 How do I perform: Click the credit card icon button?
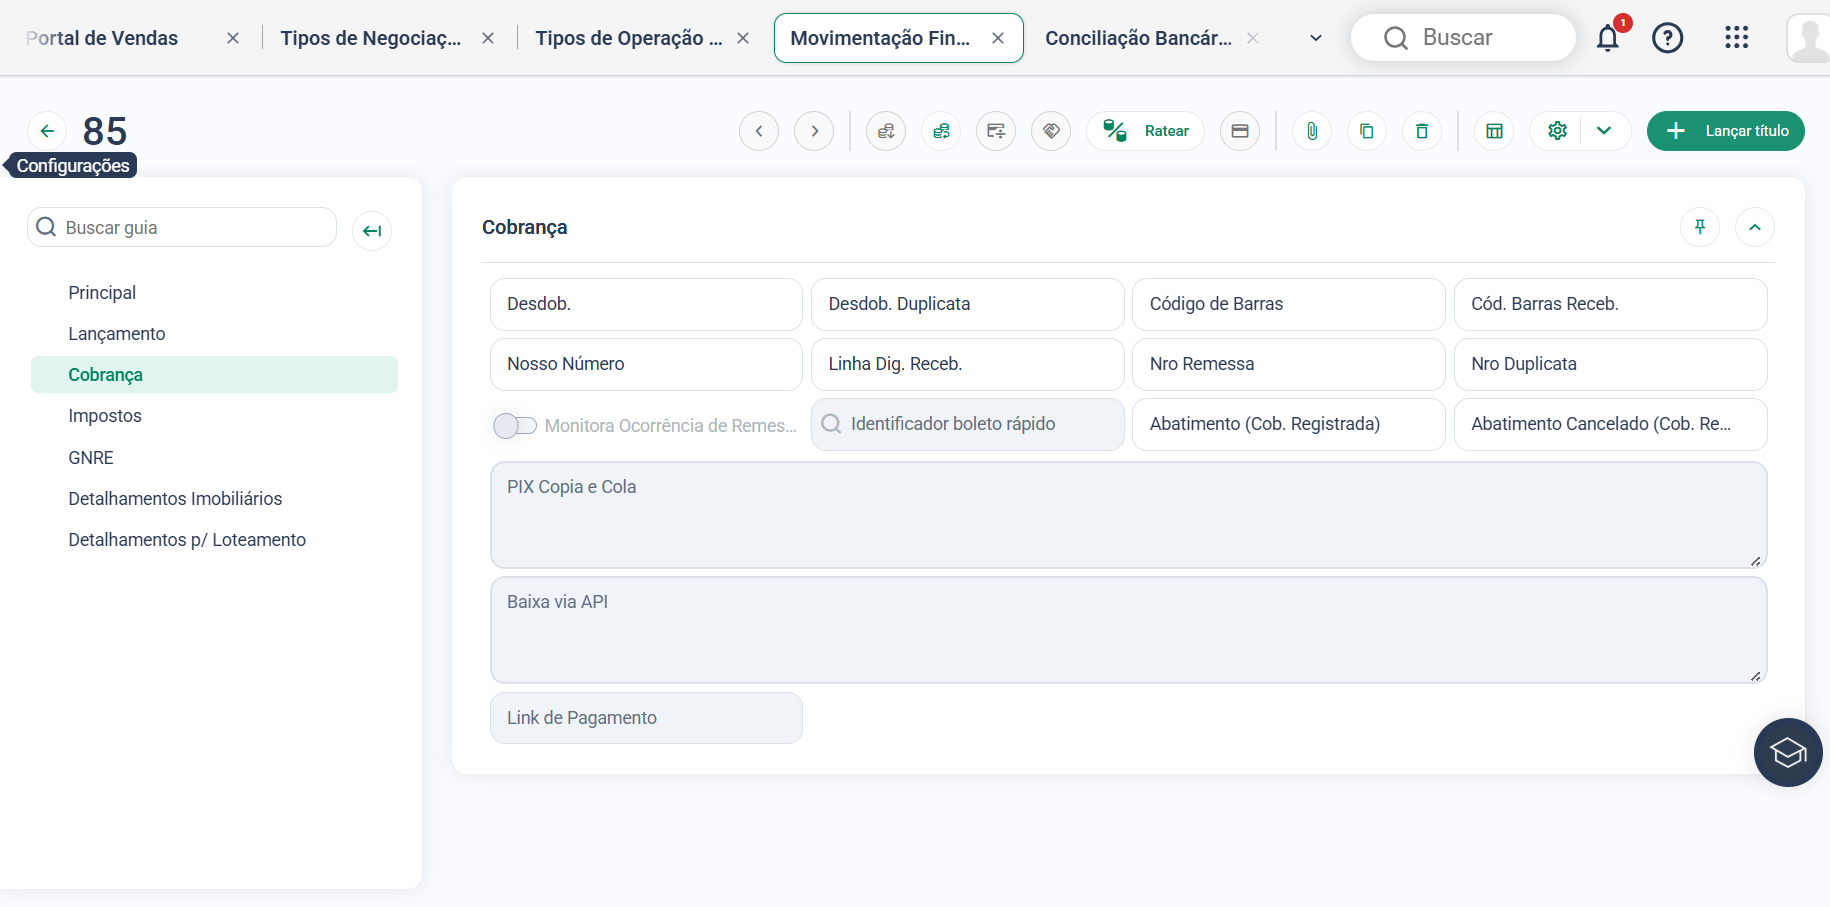(x=1240, y=131)
